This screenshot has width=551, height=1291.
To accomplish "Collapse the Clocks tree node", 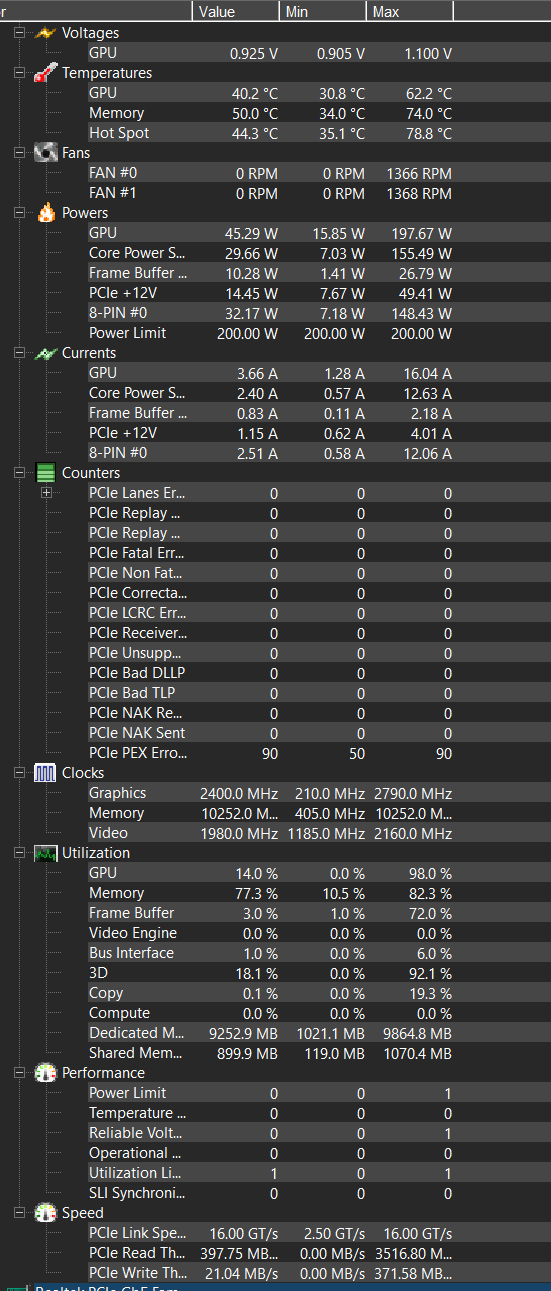I will tap(20, 773).
